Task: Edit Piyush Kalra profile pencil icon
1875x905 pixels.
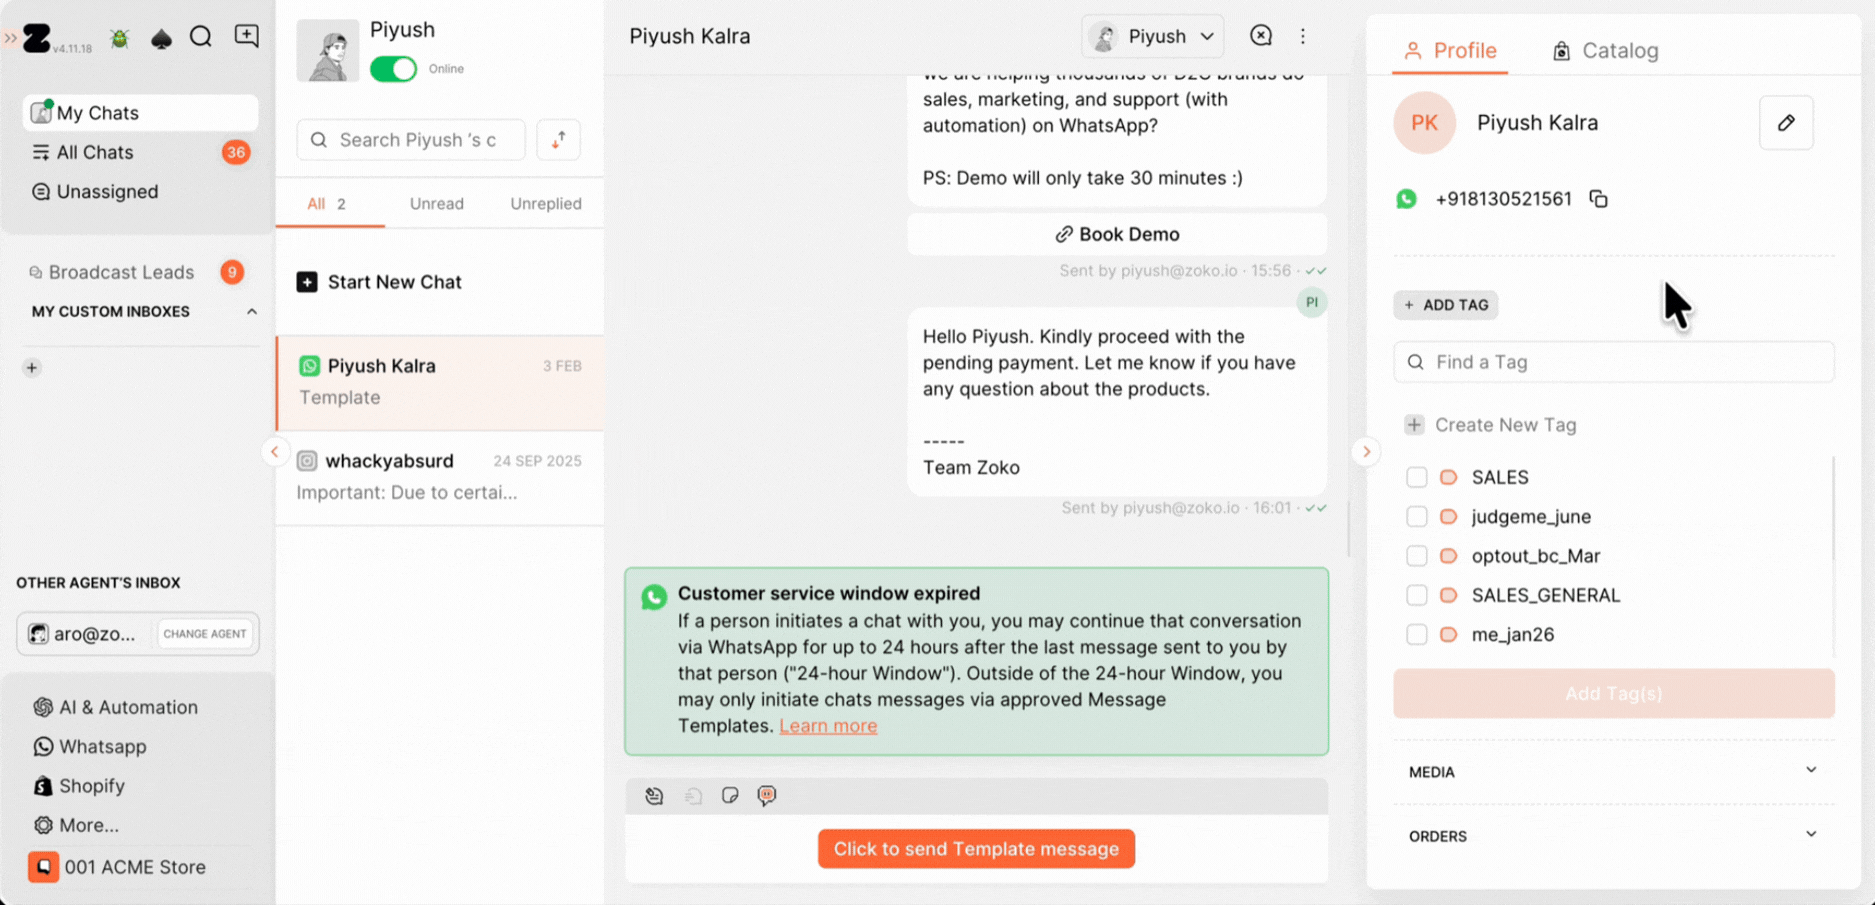Action: (x=1786, y=123)
